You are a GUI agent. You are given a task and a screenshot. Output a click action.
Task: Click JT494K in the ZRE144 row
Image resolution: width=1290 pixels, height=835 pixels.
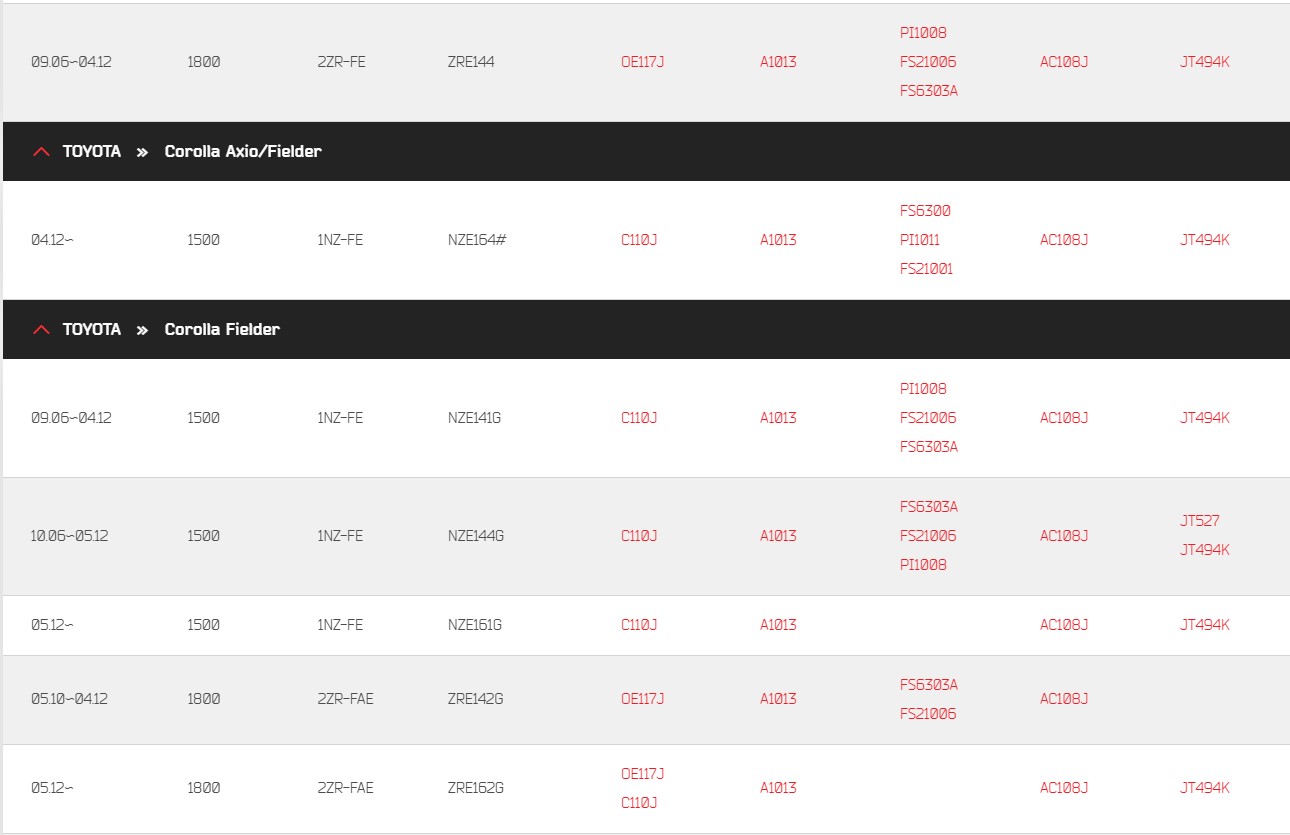point(1204,62)
